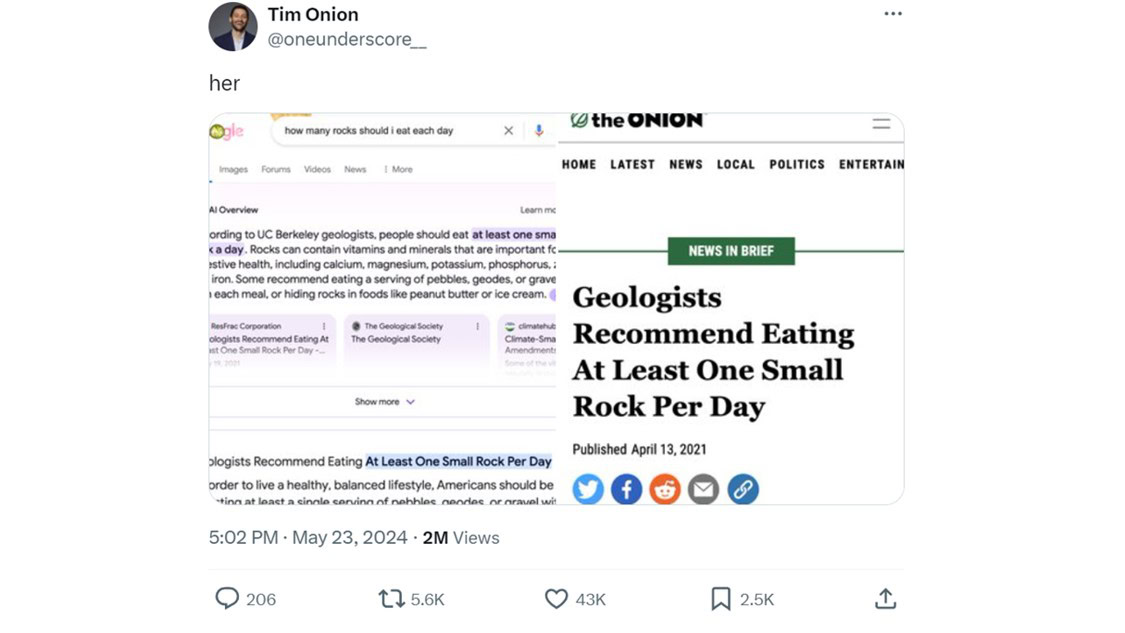Share the tweet via upload icon
This screenshot has width=1125, height=633.
pyautogui.click(x=885, y=599)
